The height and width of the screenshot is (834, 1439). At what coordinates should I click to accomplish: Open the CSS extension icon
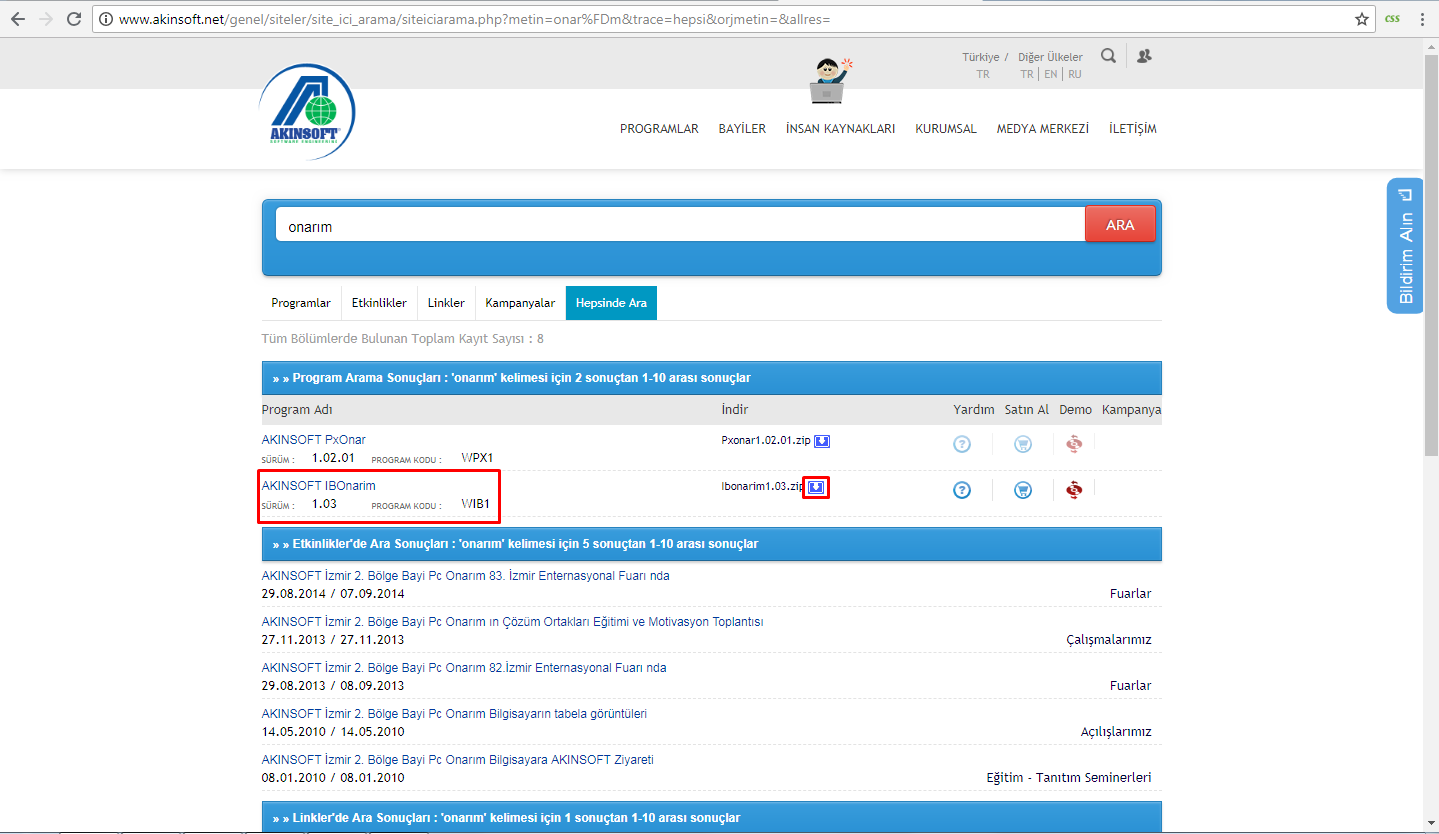pos(1392,19)
